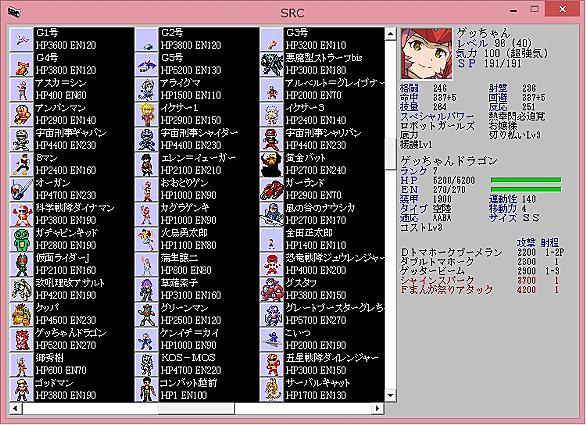The image size is (586, 425).
Task: Select the グスタフ unit icon
Action: click(x=271, y=290)
